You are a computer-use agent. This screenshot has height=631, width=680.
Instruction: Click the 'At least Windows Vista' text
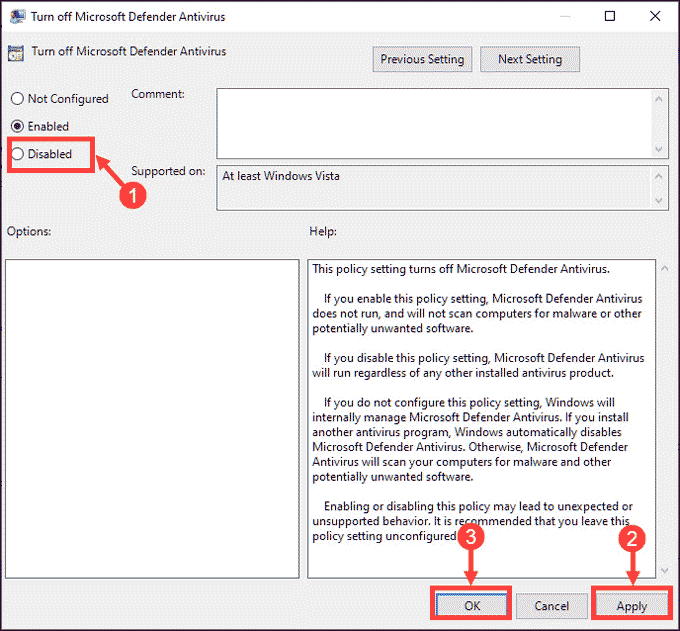coord(281,176)
